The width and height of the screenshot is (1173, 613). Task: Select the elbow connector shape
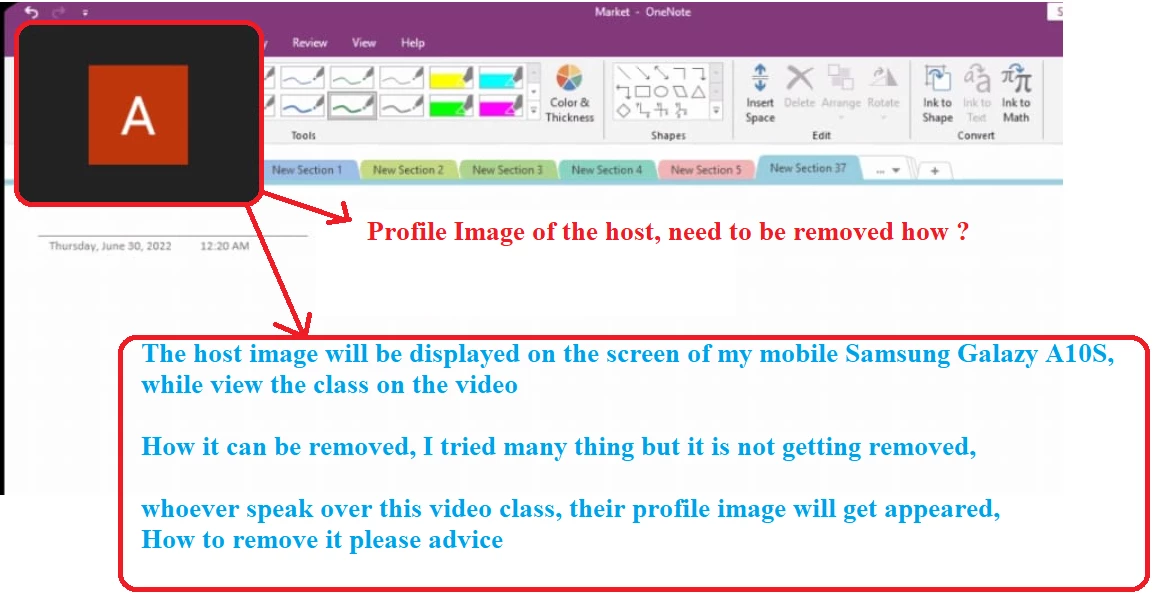(680, 73)
